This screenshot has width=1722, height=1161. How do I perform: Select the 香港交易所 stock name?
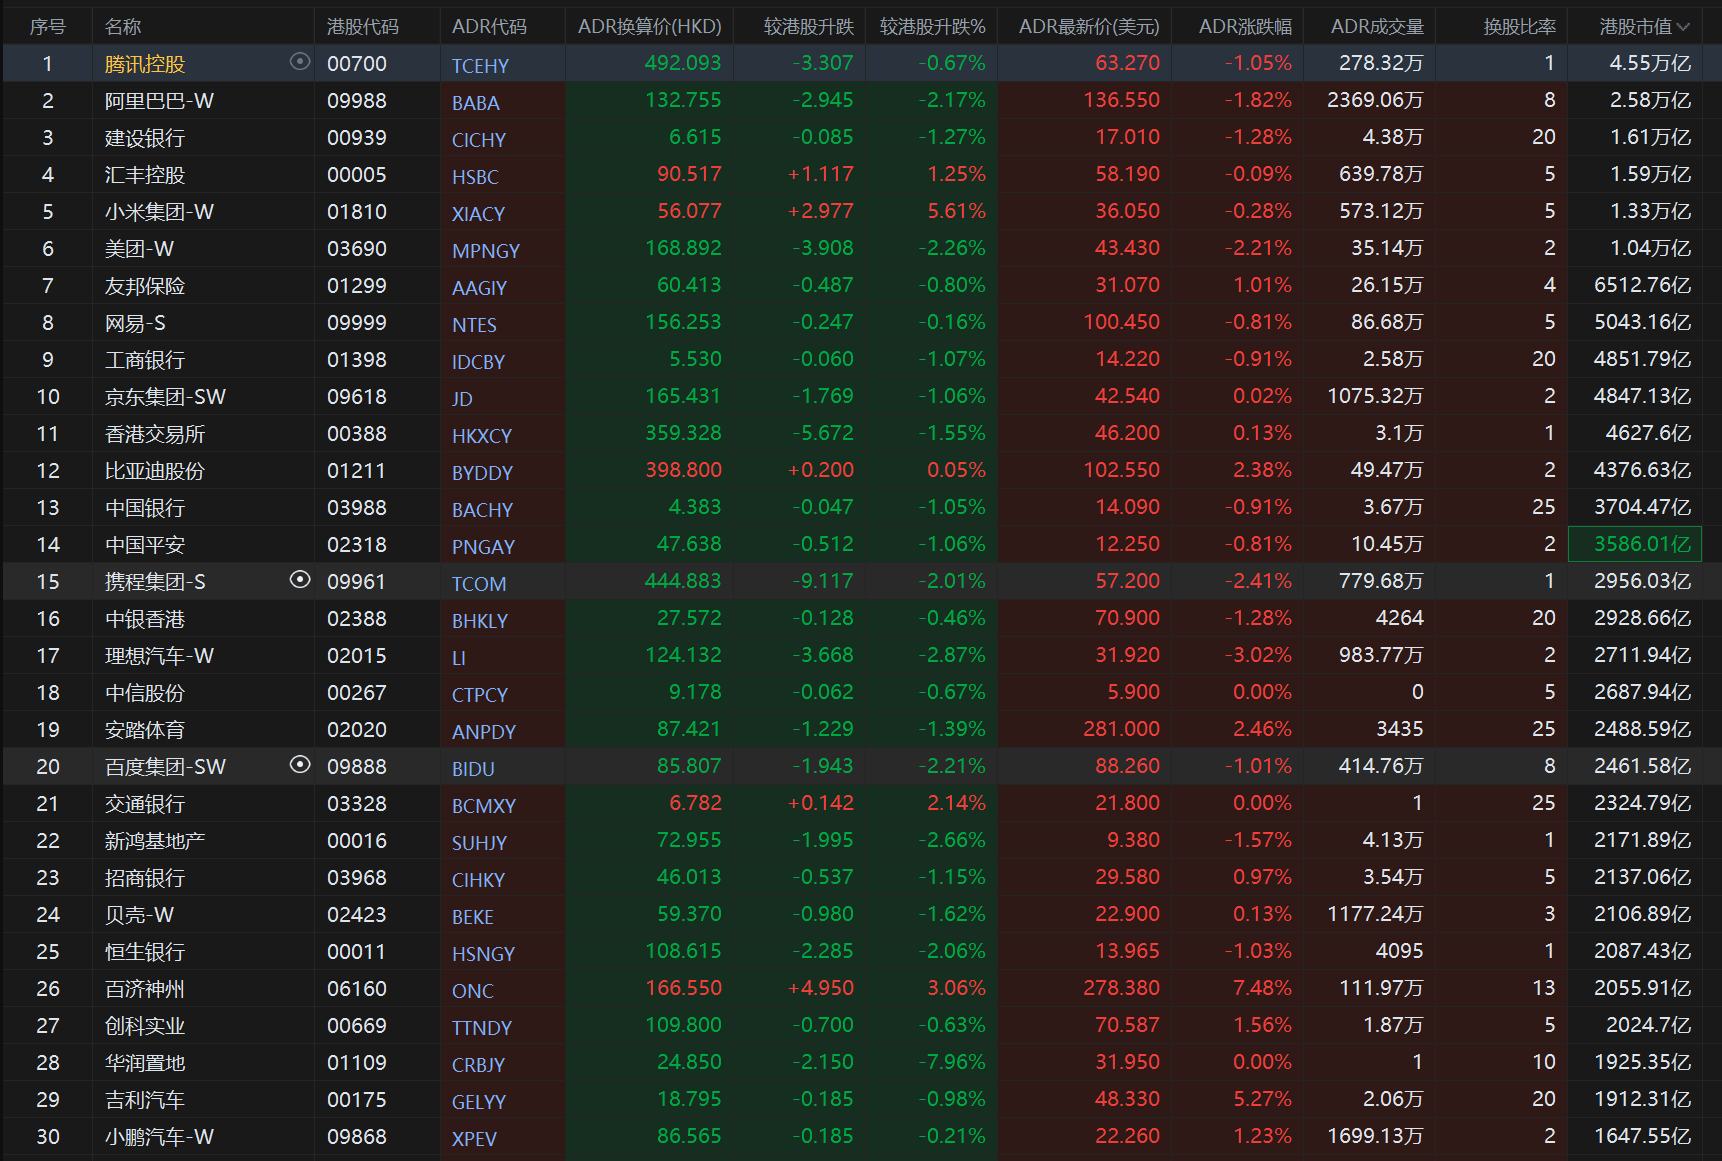(155, 434)
